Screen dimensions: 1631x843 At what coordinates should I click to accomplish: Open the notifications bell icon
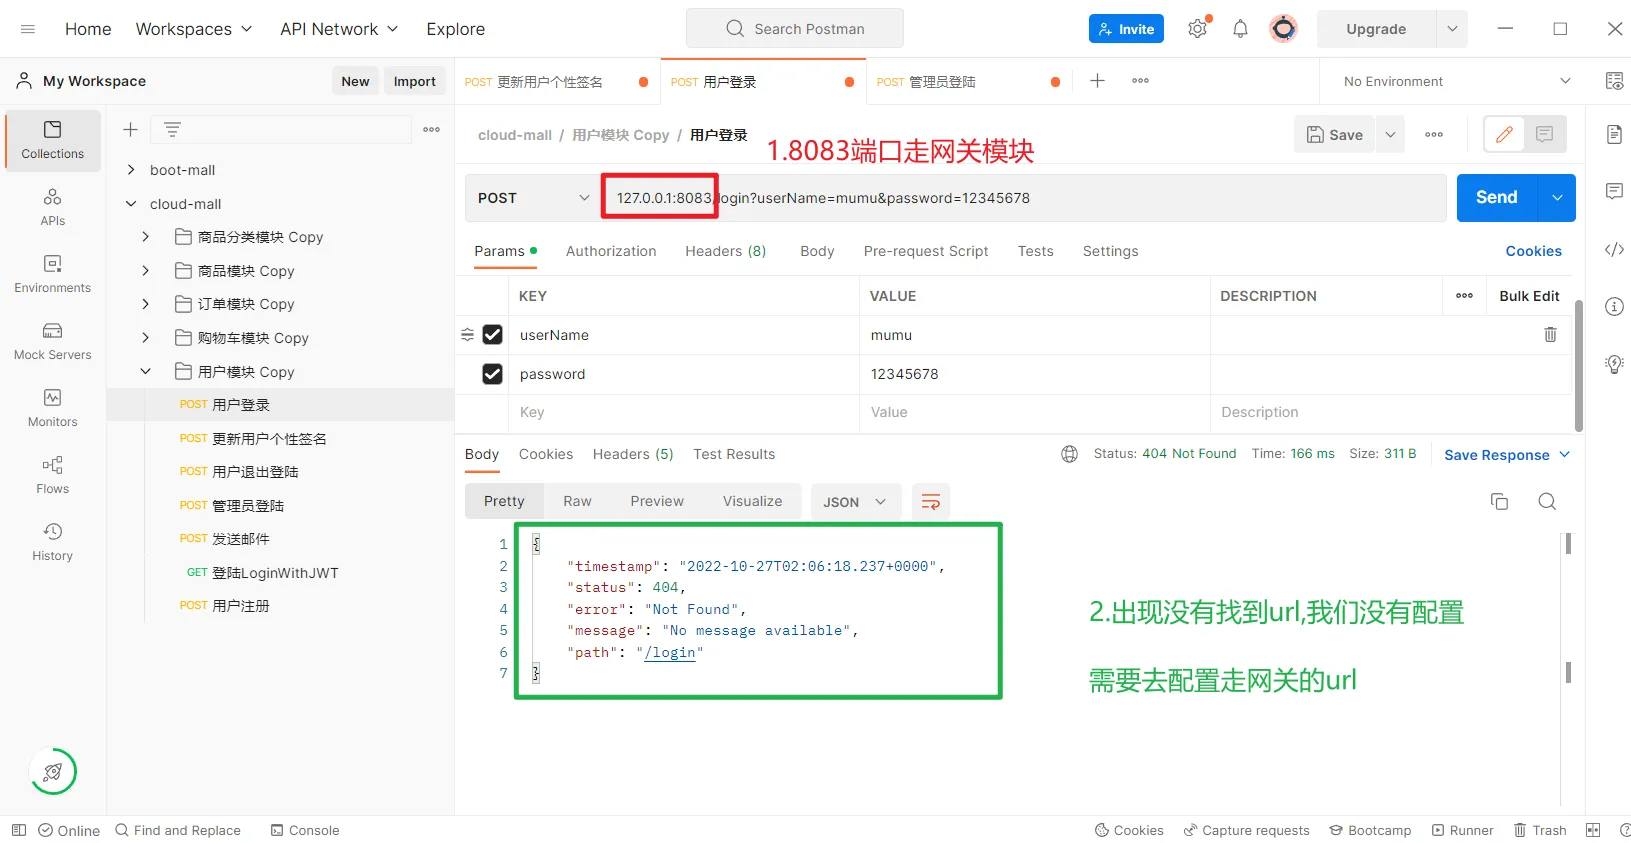1240,29
